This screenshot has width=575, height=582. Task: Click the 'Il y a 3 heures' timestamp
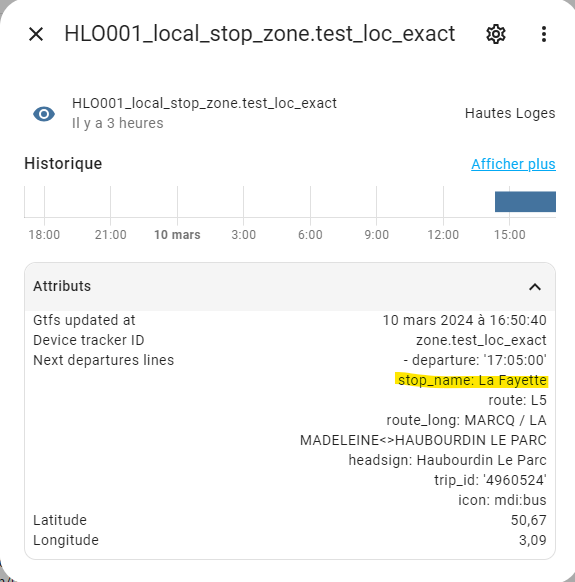[x=118, y=123]
